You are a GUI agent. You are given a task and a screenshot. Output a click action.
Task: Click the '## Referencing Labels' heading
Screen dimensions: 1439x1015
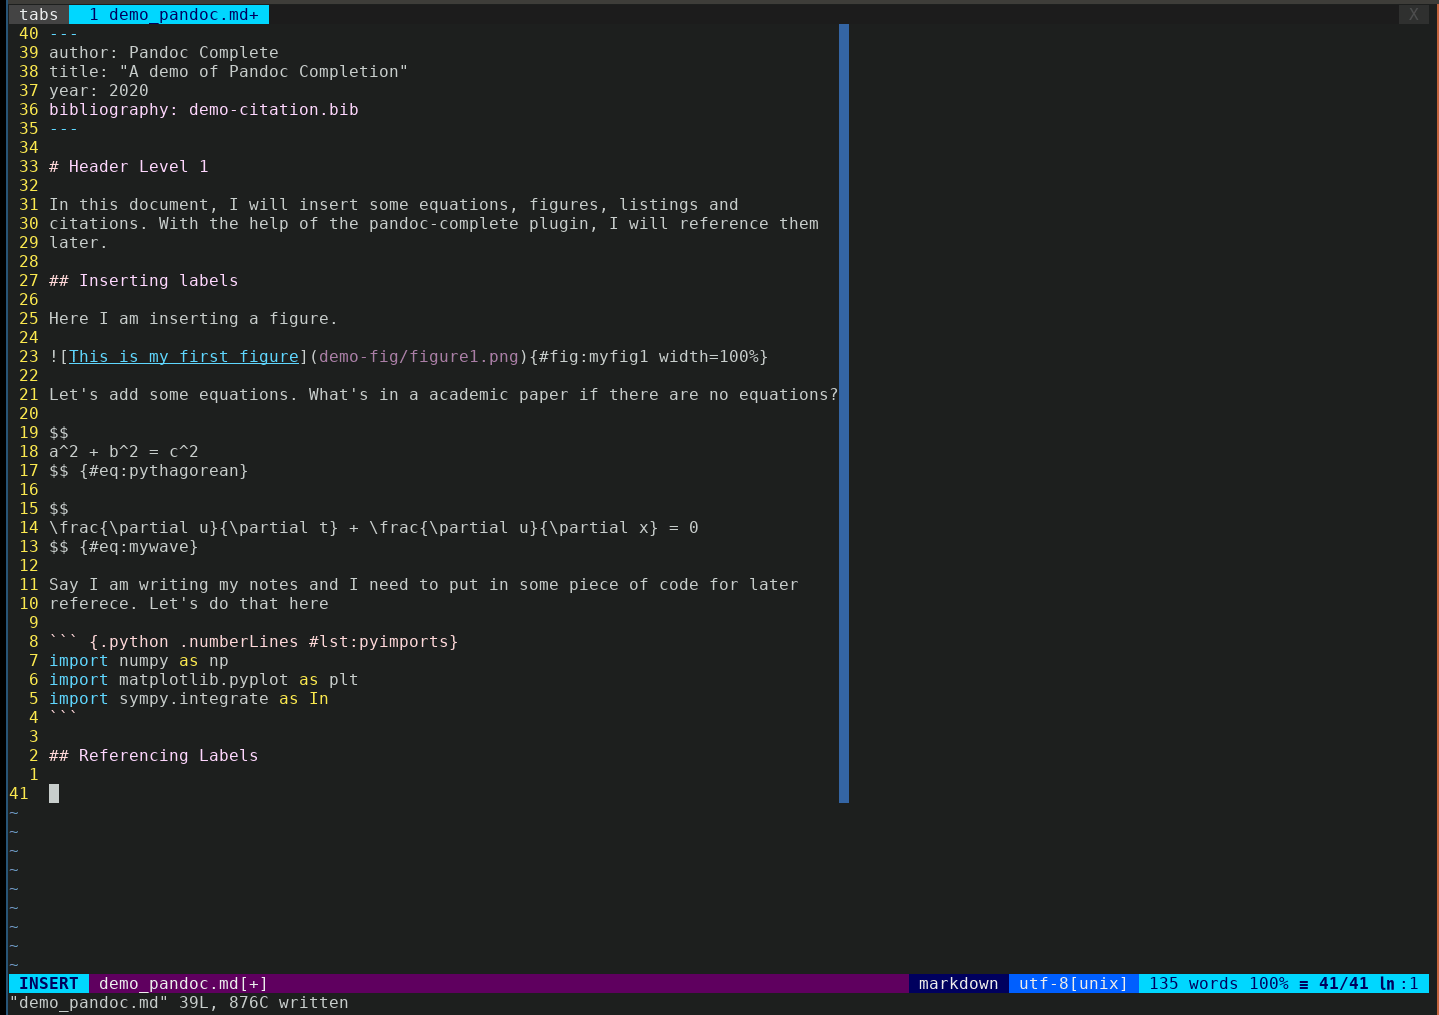154,755
